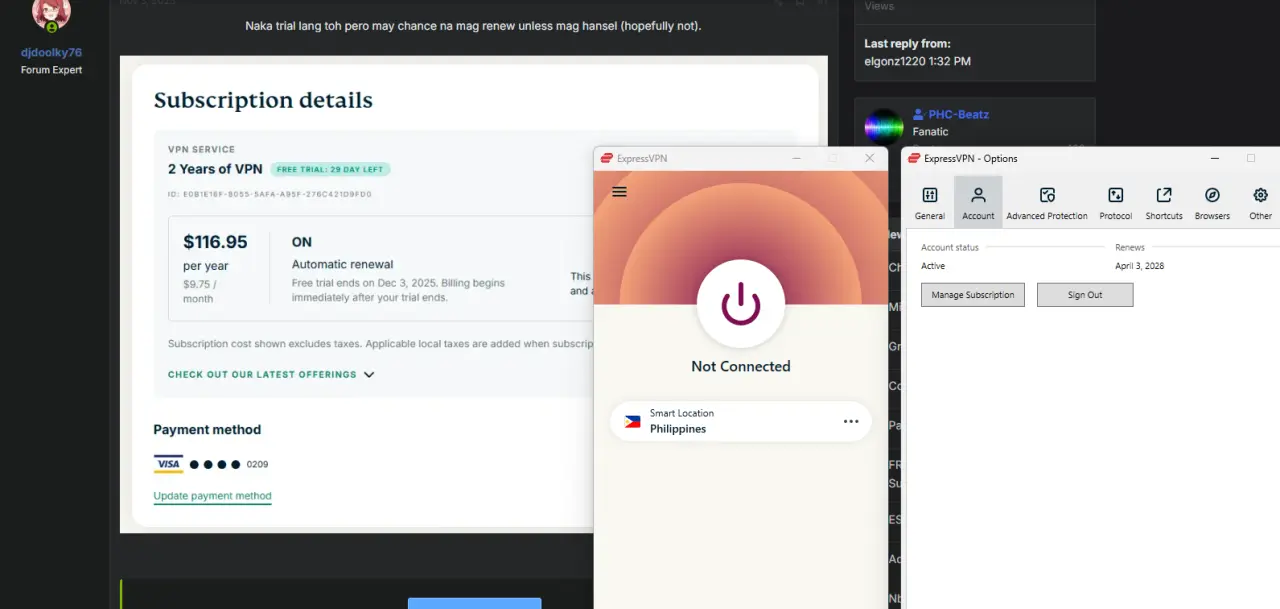Click Update payment method link
Image resolution: width=1280 pixels, height=609 pixels.
tap(212, 496)
